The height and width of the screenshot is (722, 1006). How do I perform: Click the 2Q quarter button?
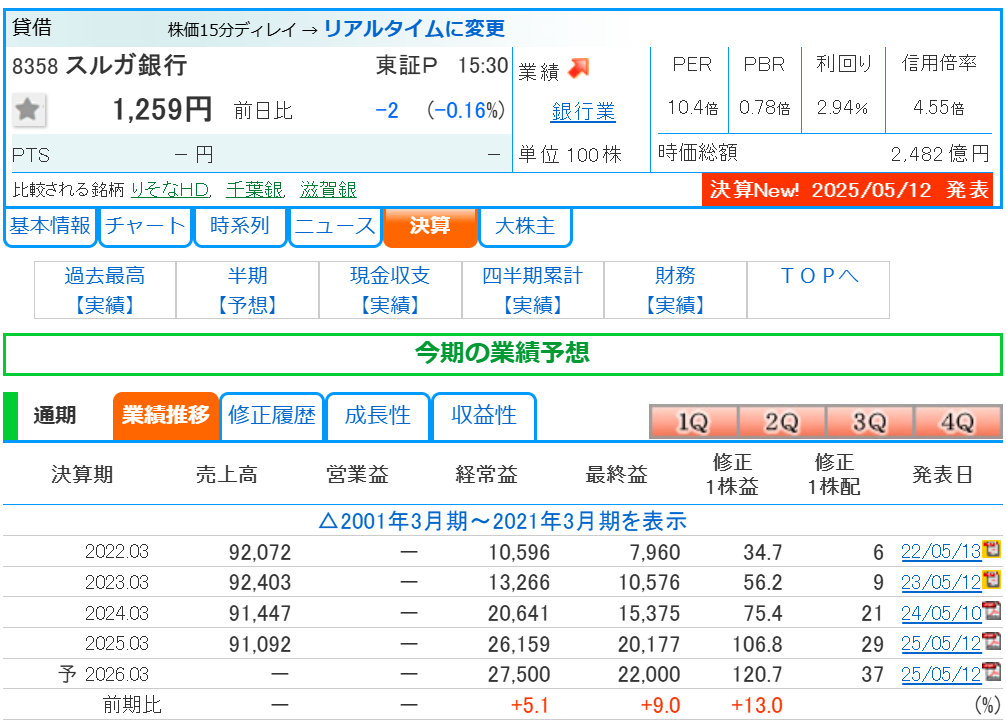pos(781,422)
